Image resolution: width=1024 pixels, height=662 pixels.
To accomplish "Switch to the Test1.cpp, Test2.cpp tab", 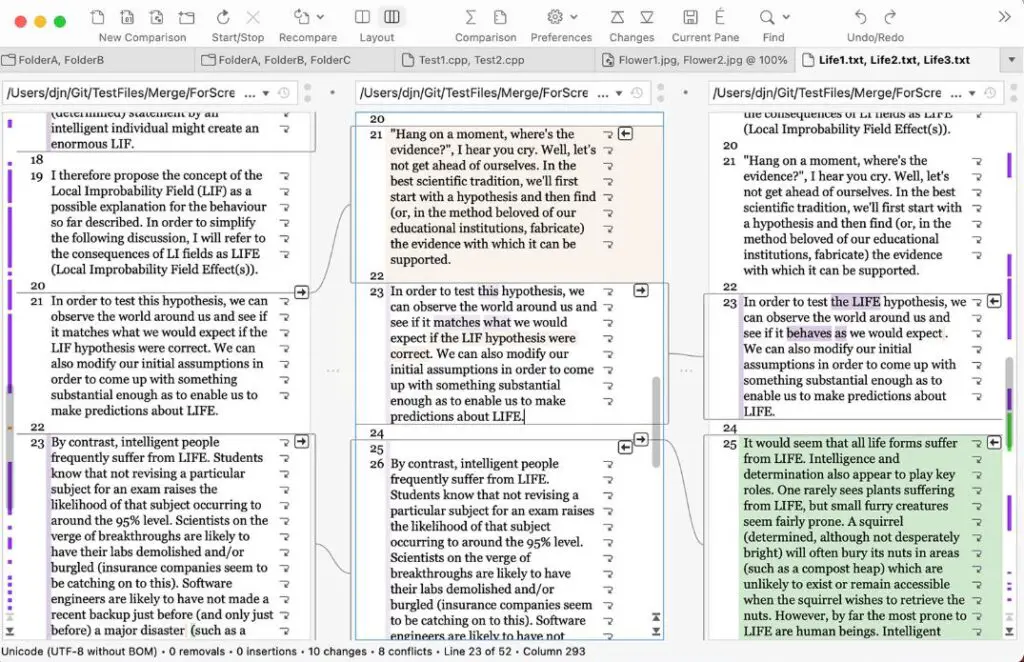I will (x=470, y=60).
